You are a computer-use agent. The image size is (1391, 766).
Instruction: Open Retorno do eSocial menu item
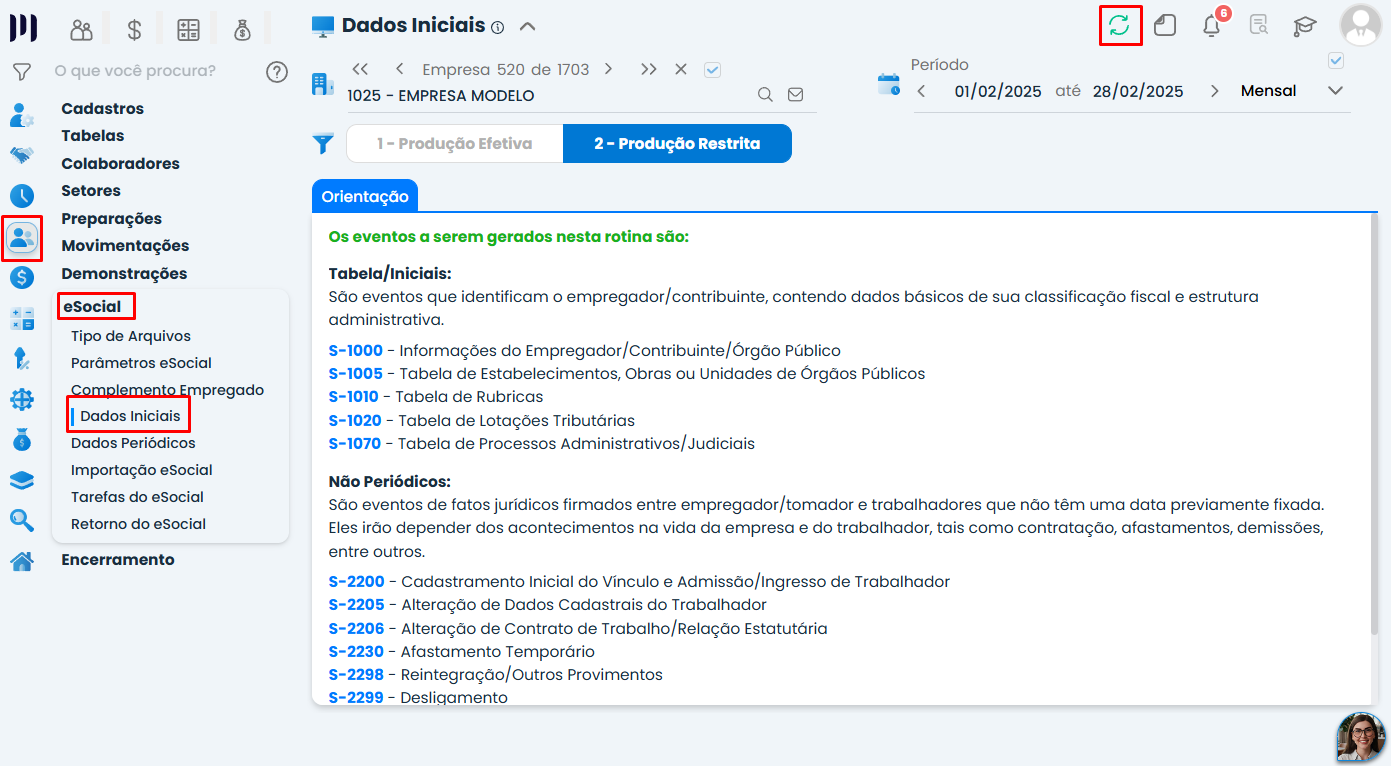pos(138,524)
